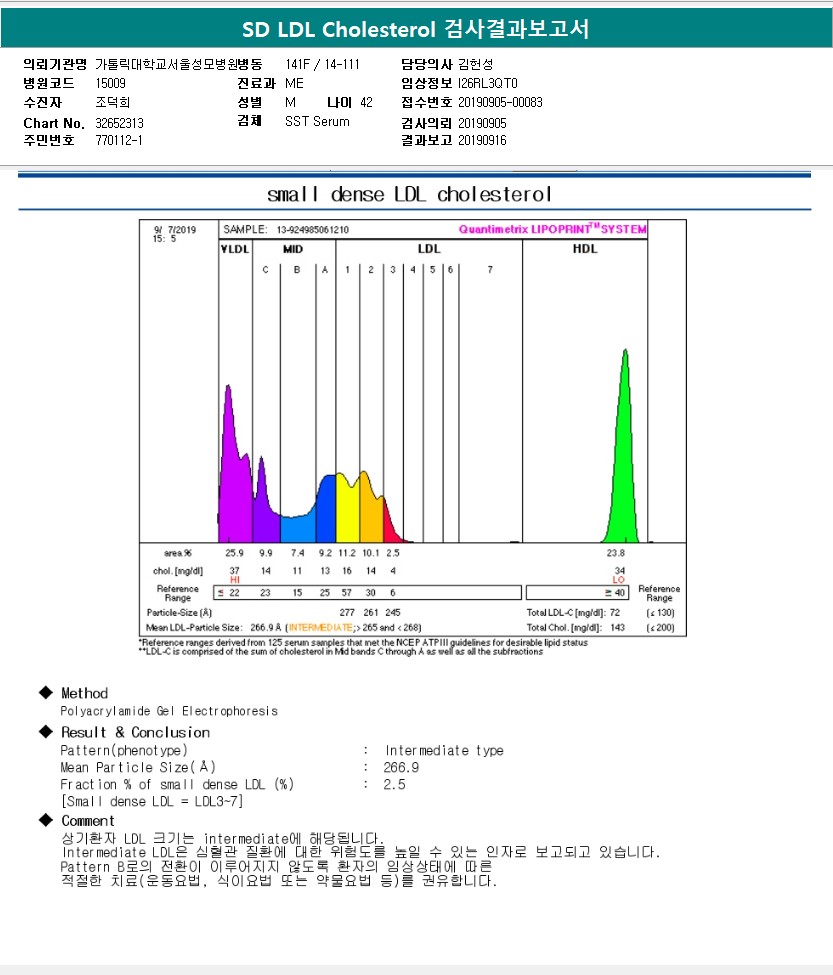Click the small dense LDL cholesterol heading
The image size is (833, 975).
pyautogui.click(x=409, y=194)
